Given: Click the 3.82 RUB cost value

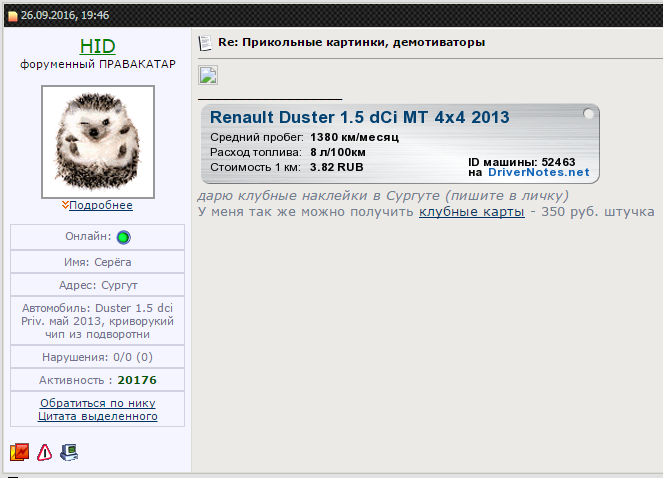Looking at the screenshot, I should pos(337,167).
